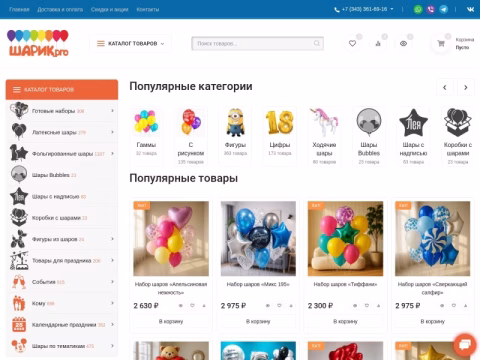Open WhatsApp chat icon in header
Screen dimensions: 480x360
pyautogui.click(x=418, y=9)
